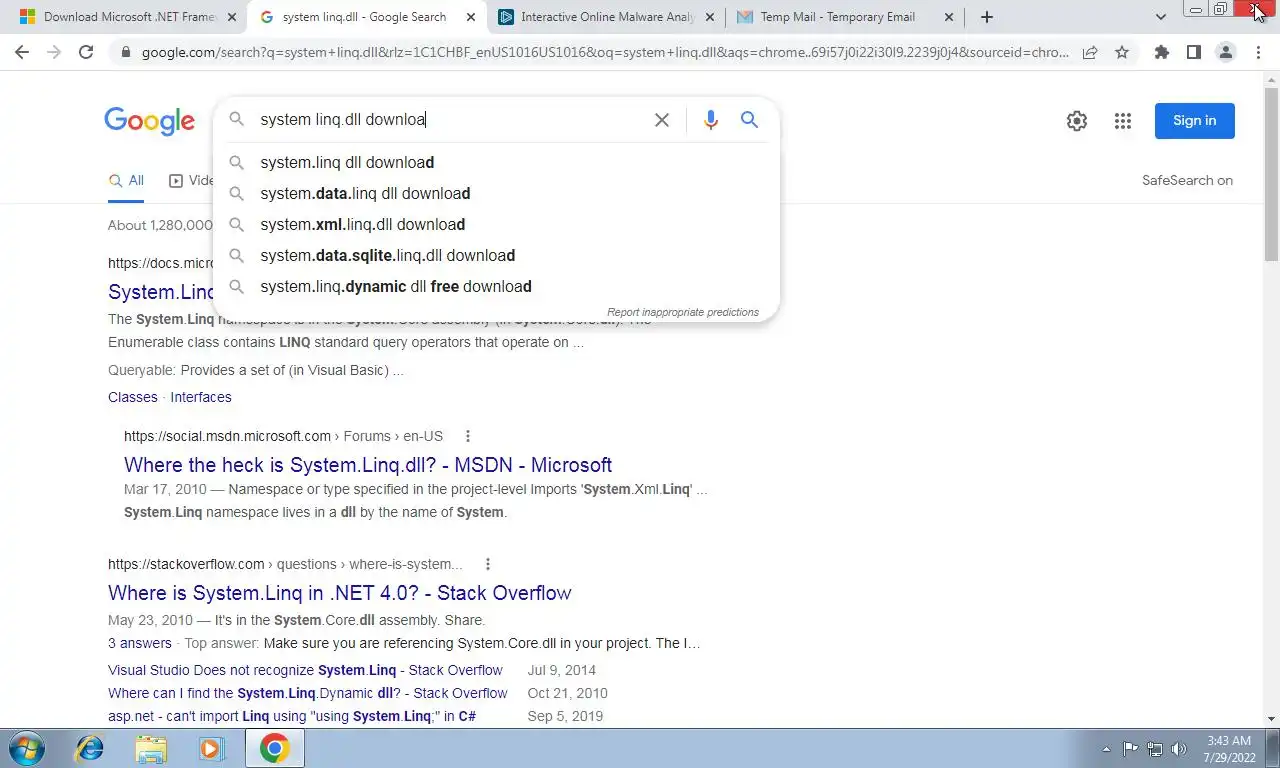Choose suggestion system.linq dll download

(496, 162)
